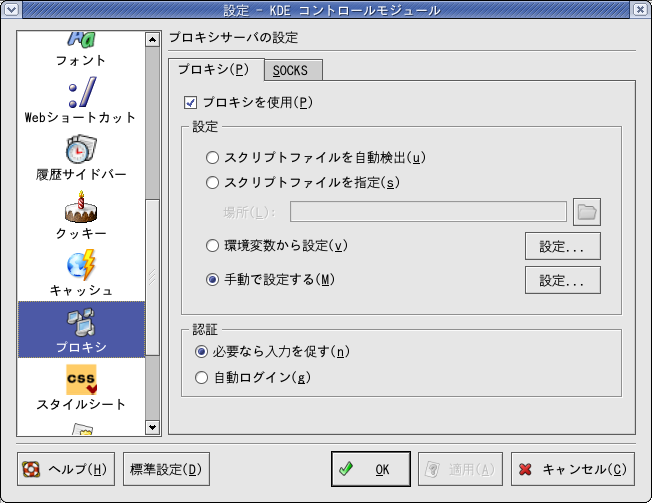The image size is (652, 503).
Task: Click the ヘルプ(H) button
Action: click(x=66, y=469)
